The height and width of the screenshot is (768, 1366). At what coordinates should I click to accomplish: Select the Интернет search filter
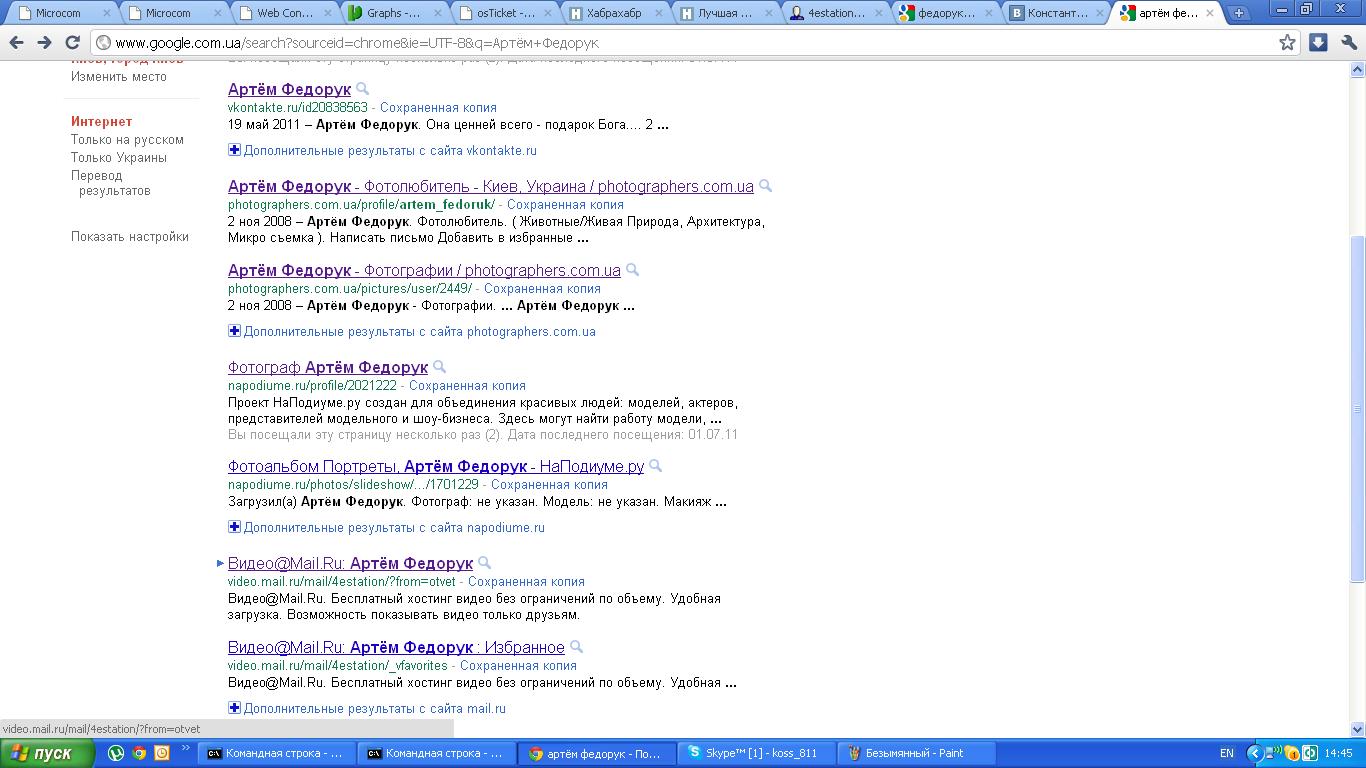click(x=101, y=121)
